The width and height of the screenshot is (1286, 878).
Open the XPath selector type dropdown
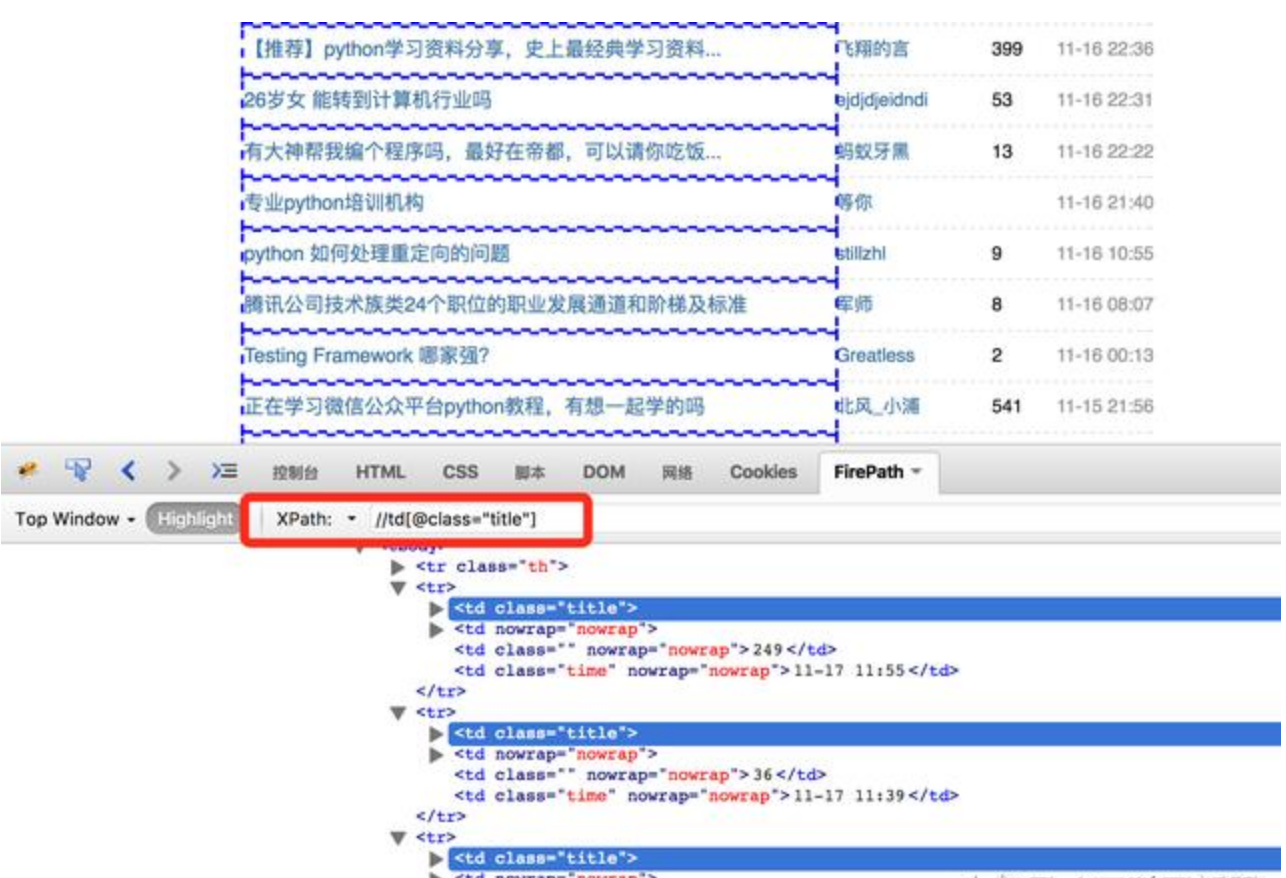tap(315, 519)
